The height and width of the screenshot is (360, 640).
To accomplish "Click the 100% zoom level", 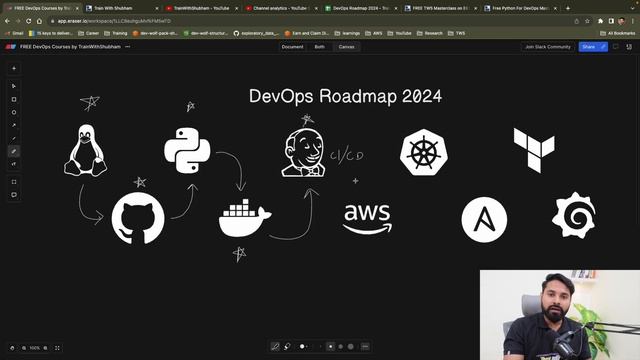I will pos(35,348).
